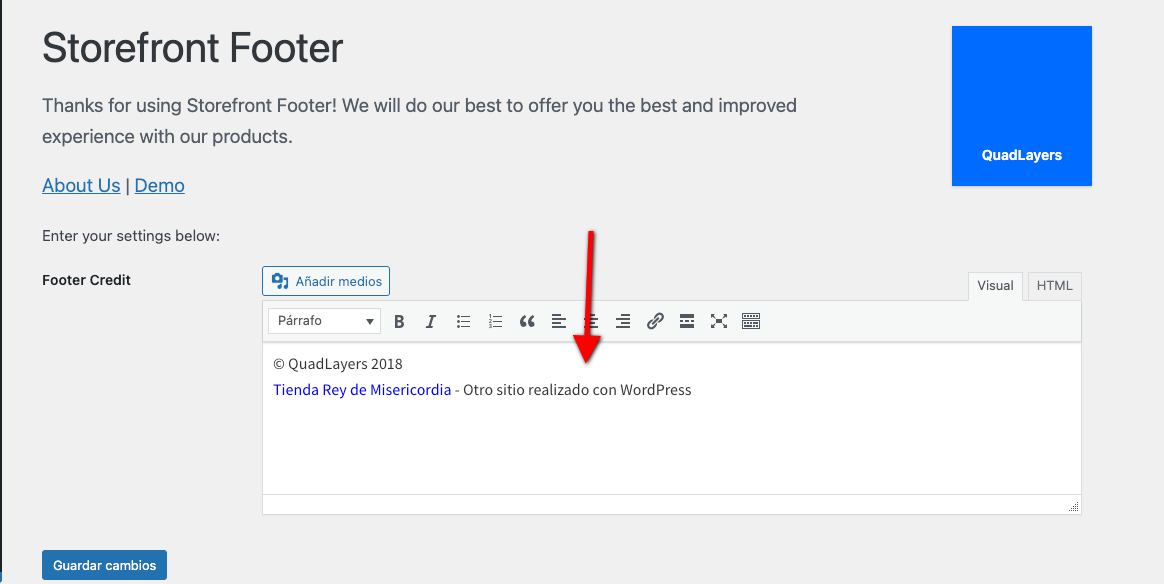
Task: Grab the editor resize handle
Action: click(1073, 507)
